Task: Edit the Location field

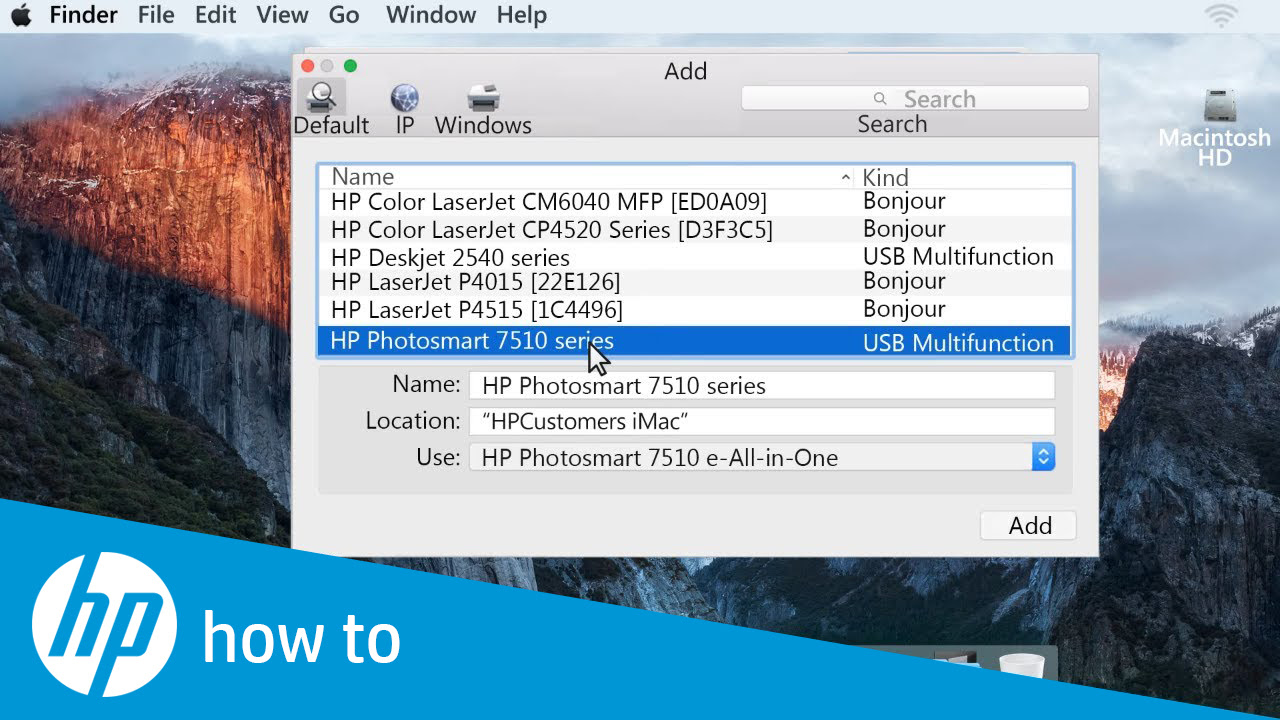Action: pyautogui.click(x=762, y=421)
